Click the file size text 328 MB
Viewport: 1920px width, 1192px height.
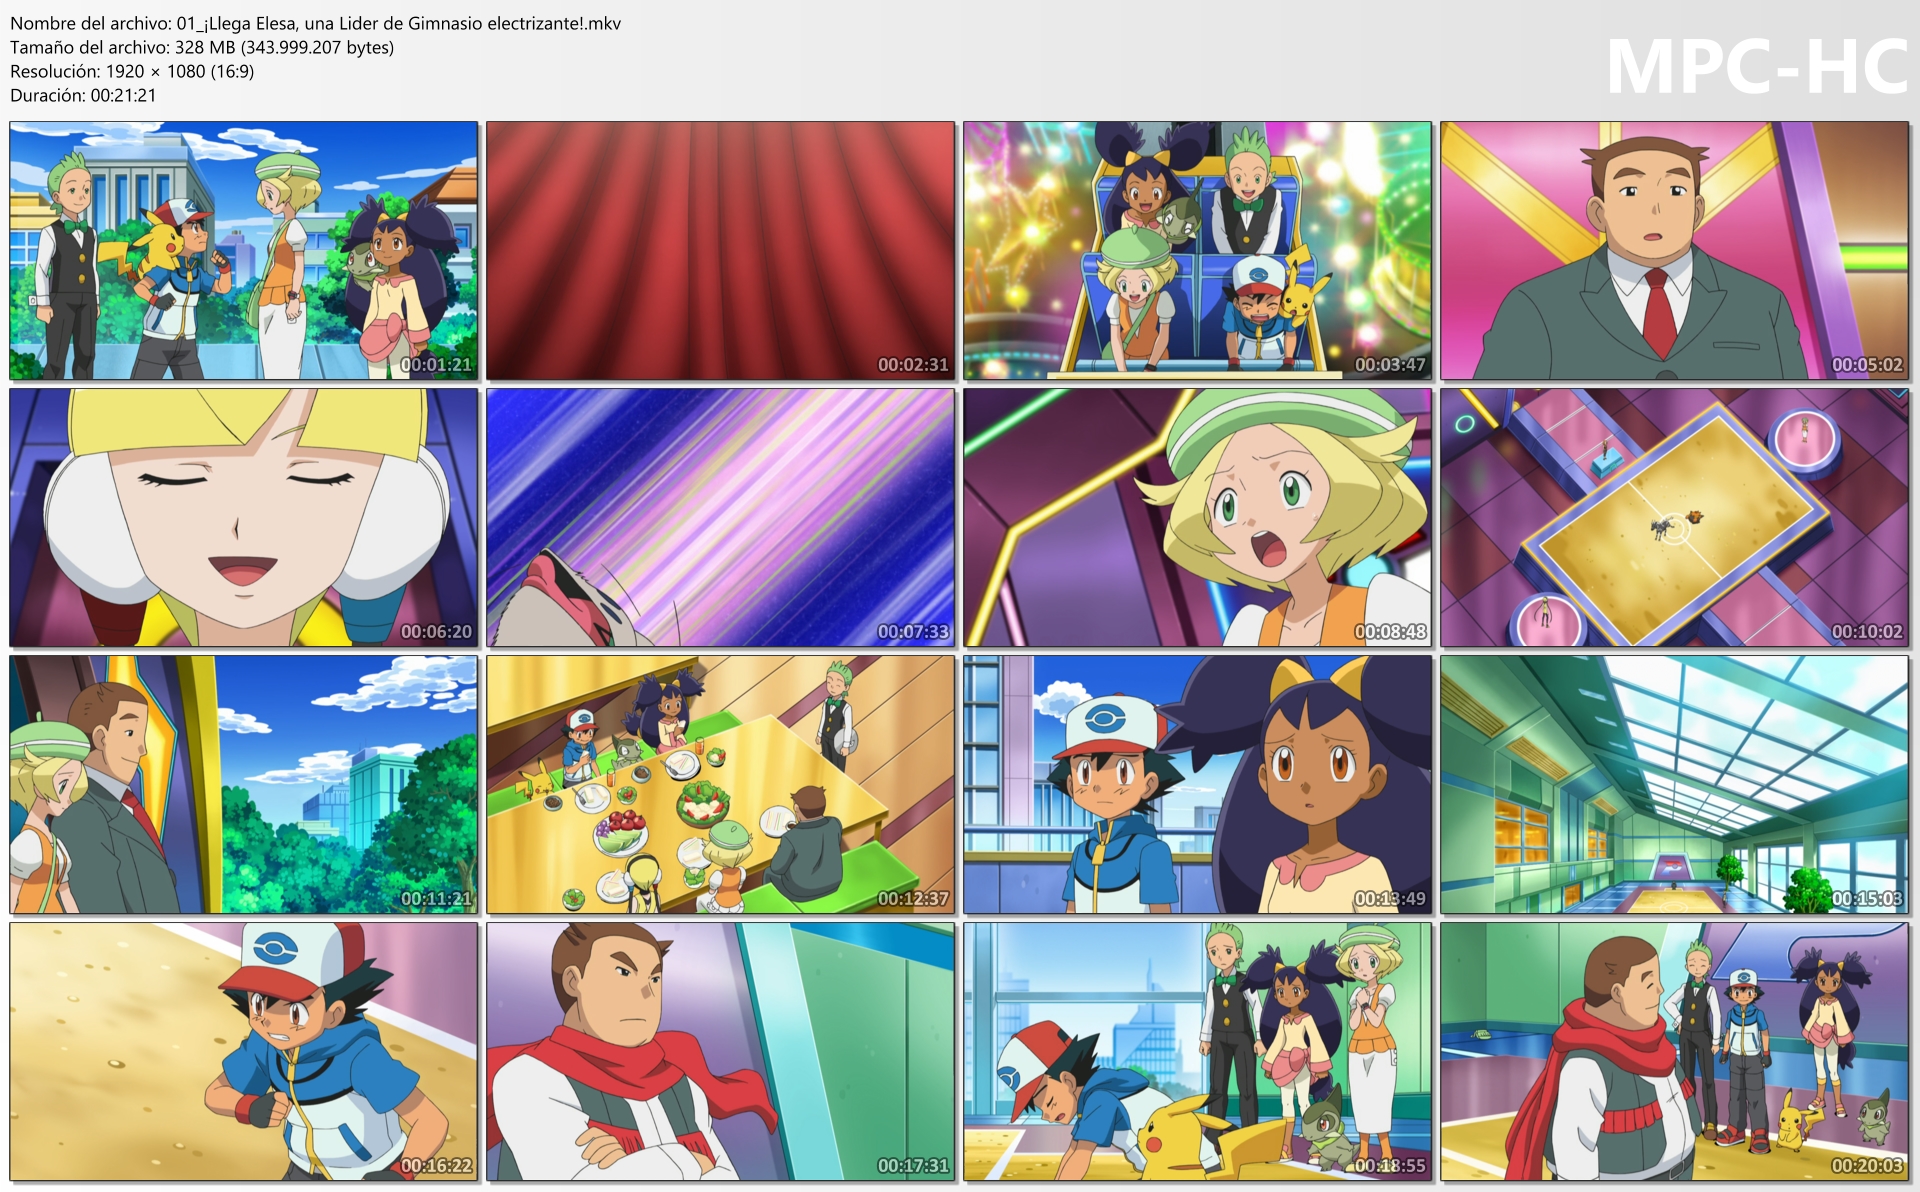coord(205,47)
